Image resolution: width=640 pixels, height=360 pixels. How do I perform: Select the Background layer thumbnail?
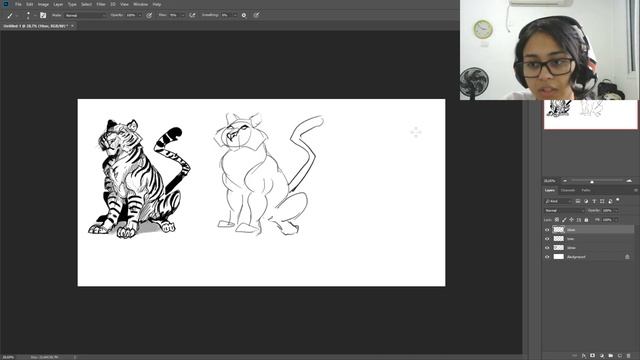pos(558,257)
